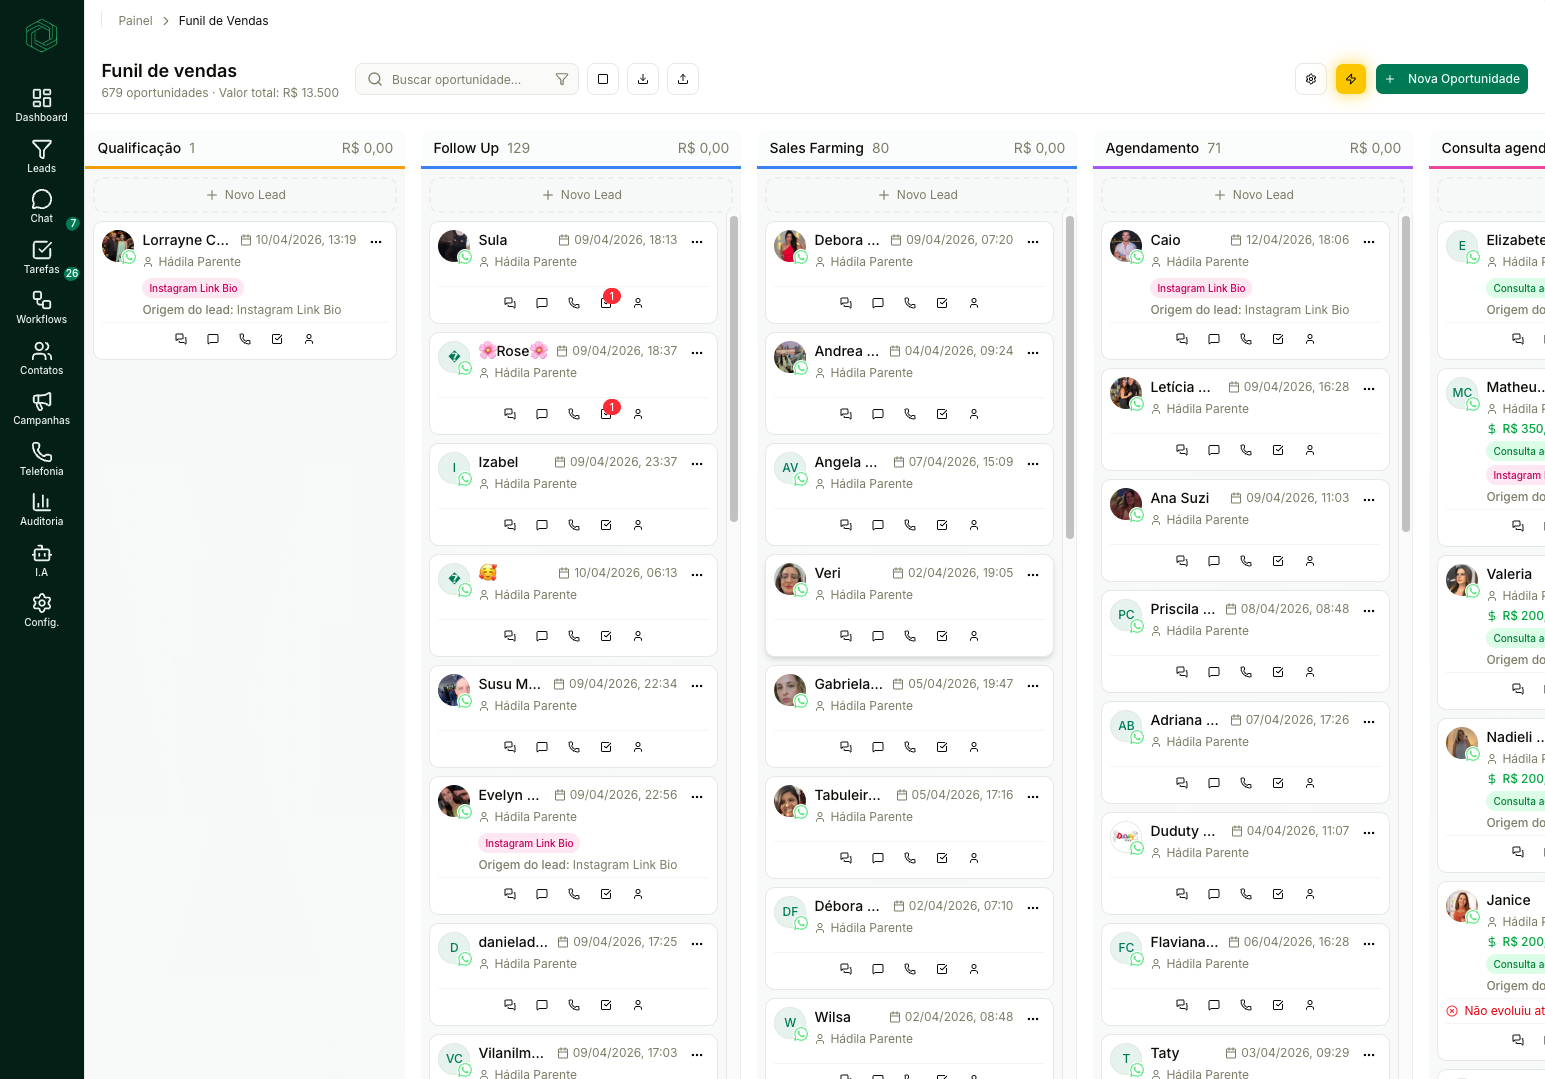The width and height of the screenshot is (1545, 1079).
Task: Open the three-dot menu on Veri's card
Action: [x=1033, y=574]
